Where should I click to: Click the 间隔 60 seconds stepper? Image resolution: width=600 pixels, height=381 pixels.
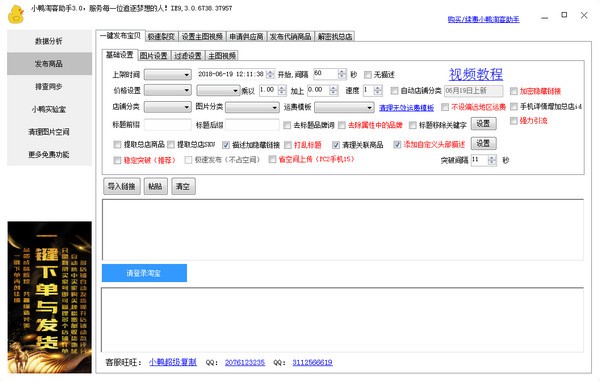342,74
